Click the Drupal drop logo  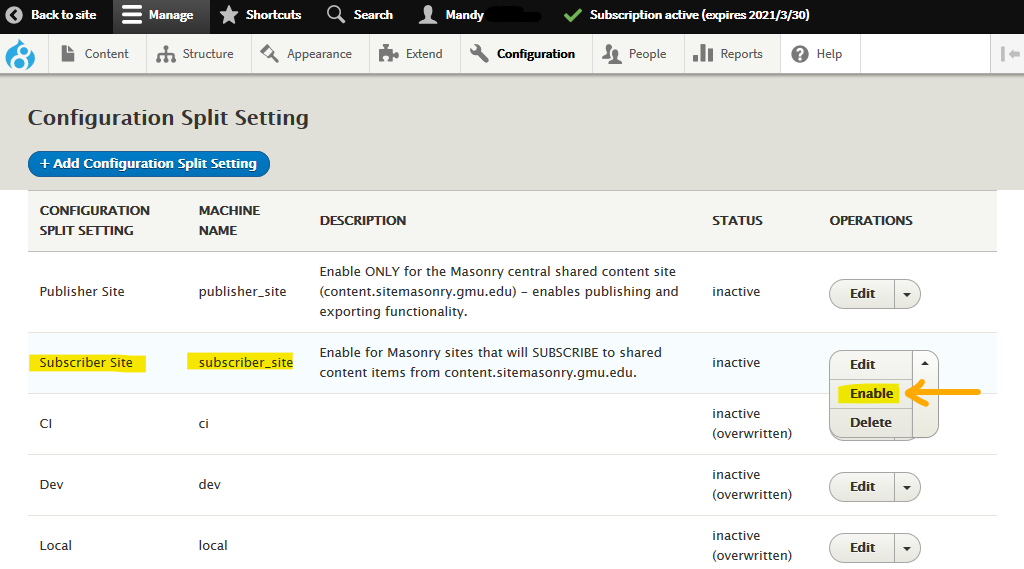[20, 54]
